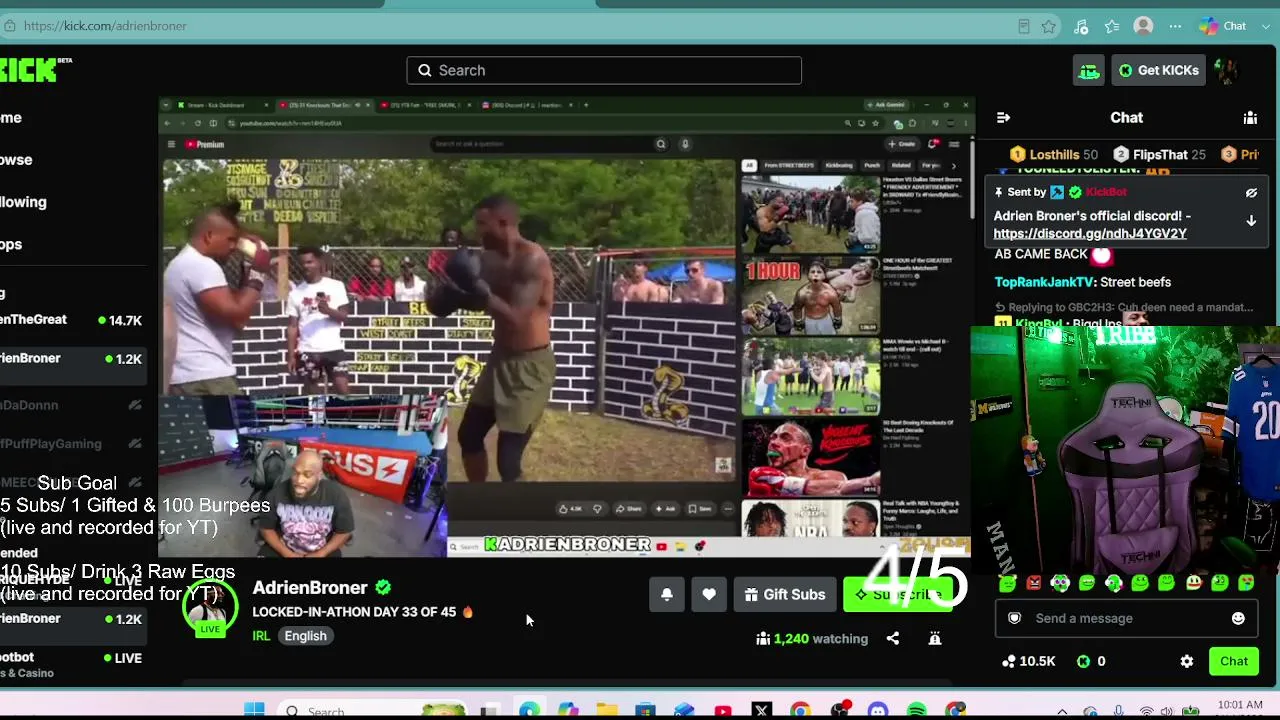Screen dimensions: 1280x720
Task: Bookmark this page with the star icon
Action: [1048, 26]
